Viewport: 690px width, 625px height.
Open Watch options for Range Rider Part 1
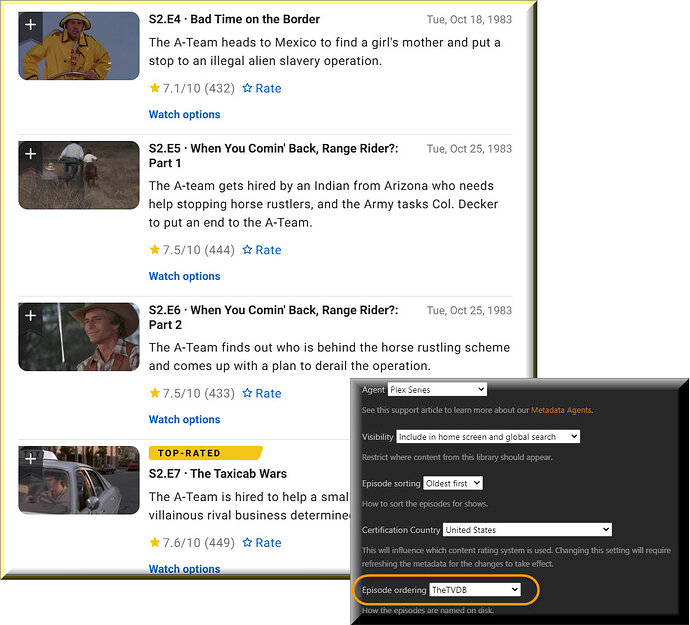184,276
